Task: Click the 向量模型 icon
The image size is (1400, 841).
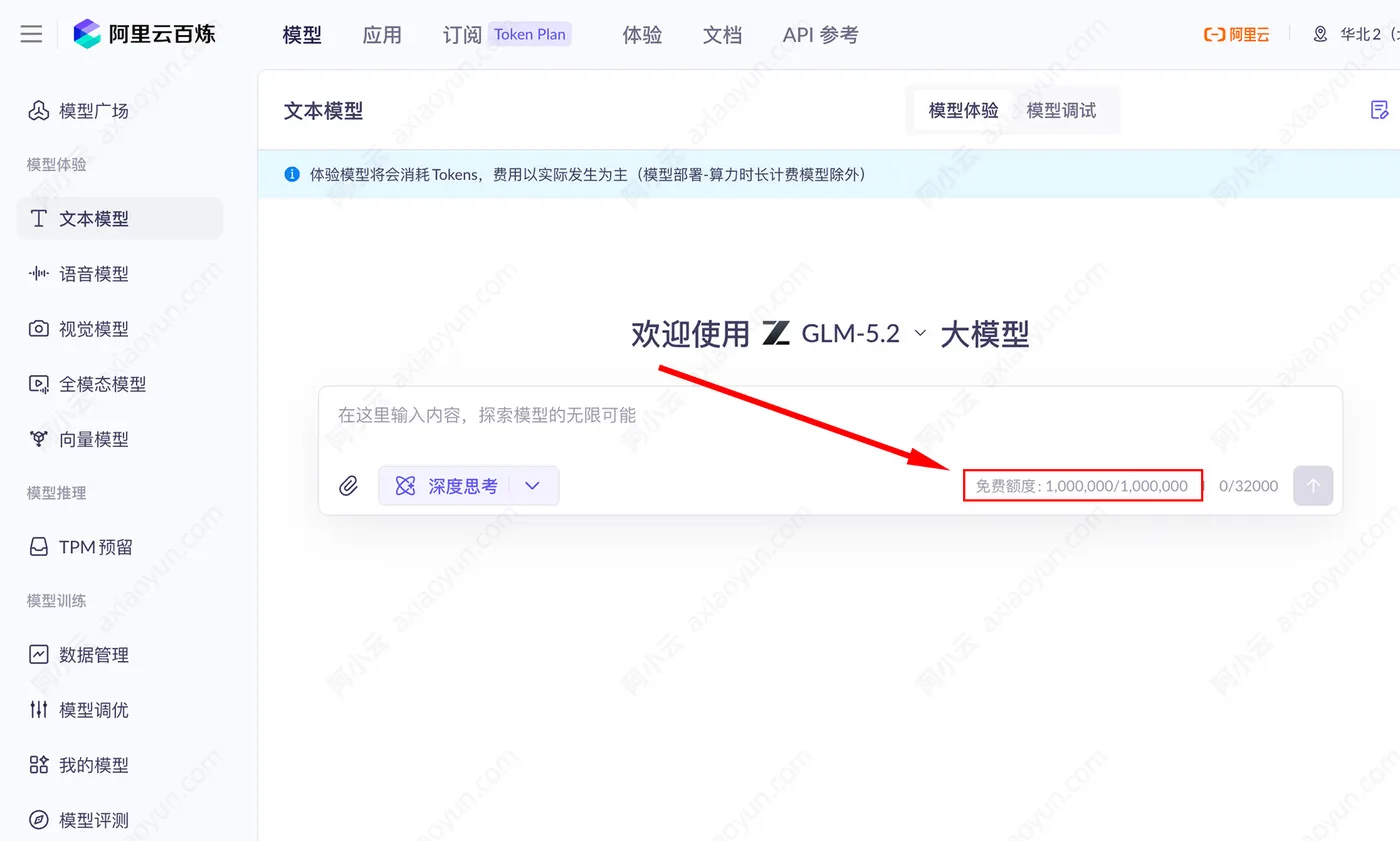Action: coord(38,438)
